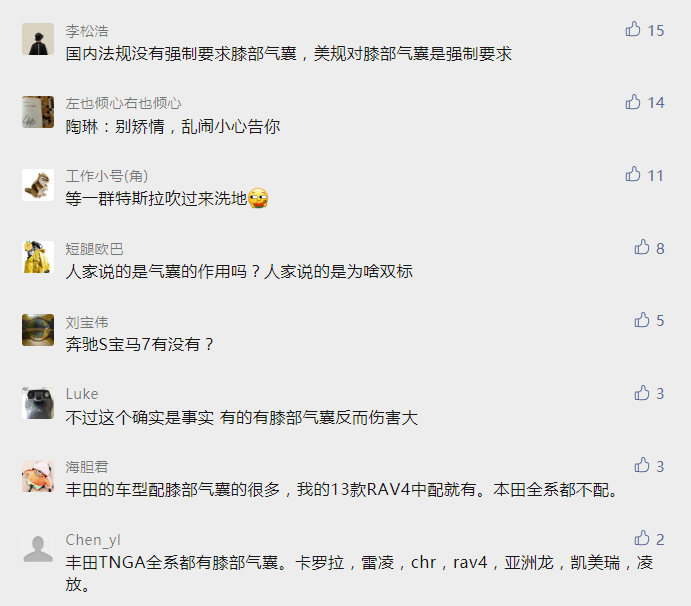Open 左也倾心右也倾心 avatar picture
This screenshot has height=606, width=691.
click(x=38, y=112)
